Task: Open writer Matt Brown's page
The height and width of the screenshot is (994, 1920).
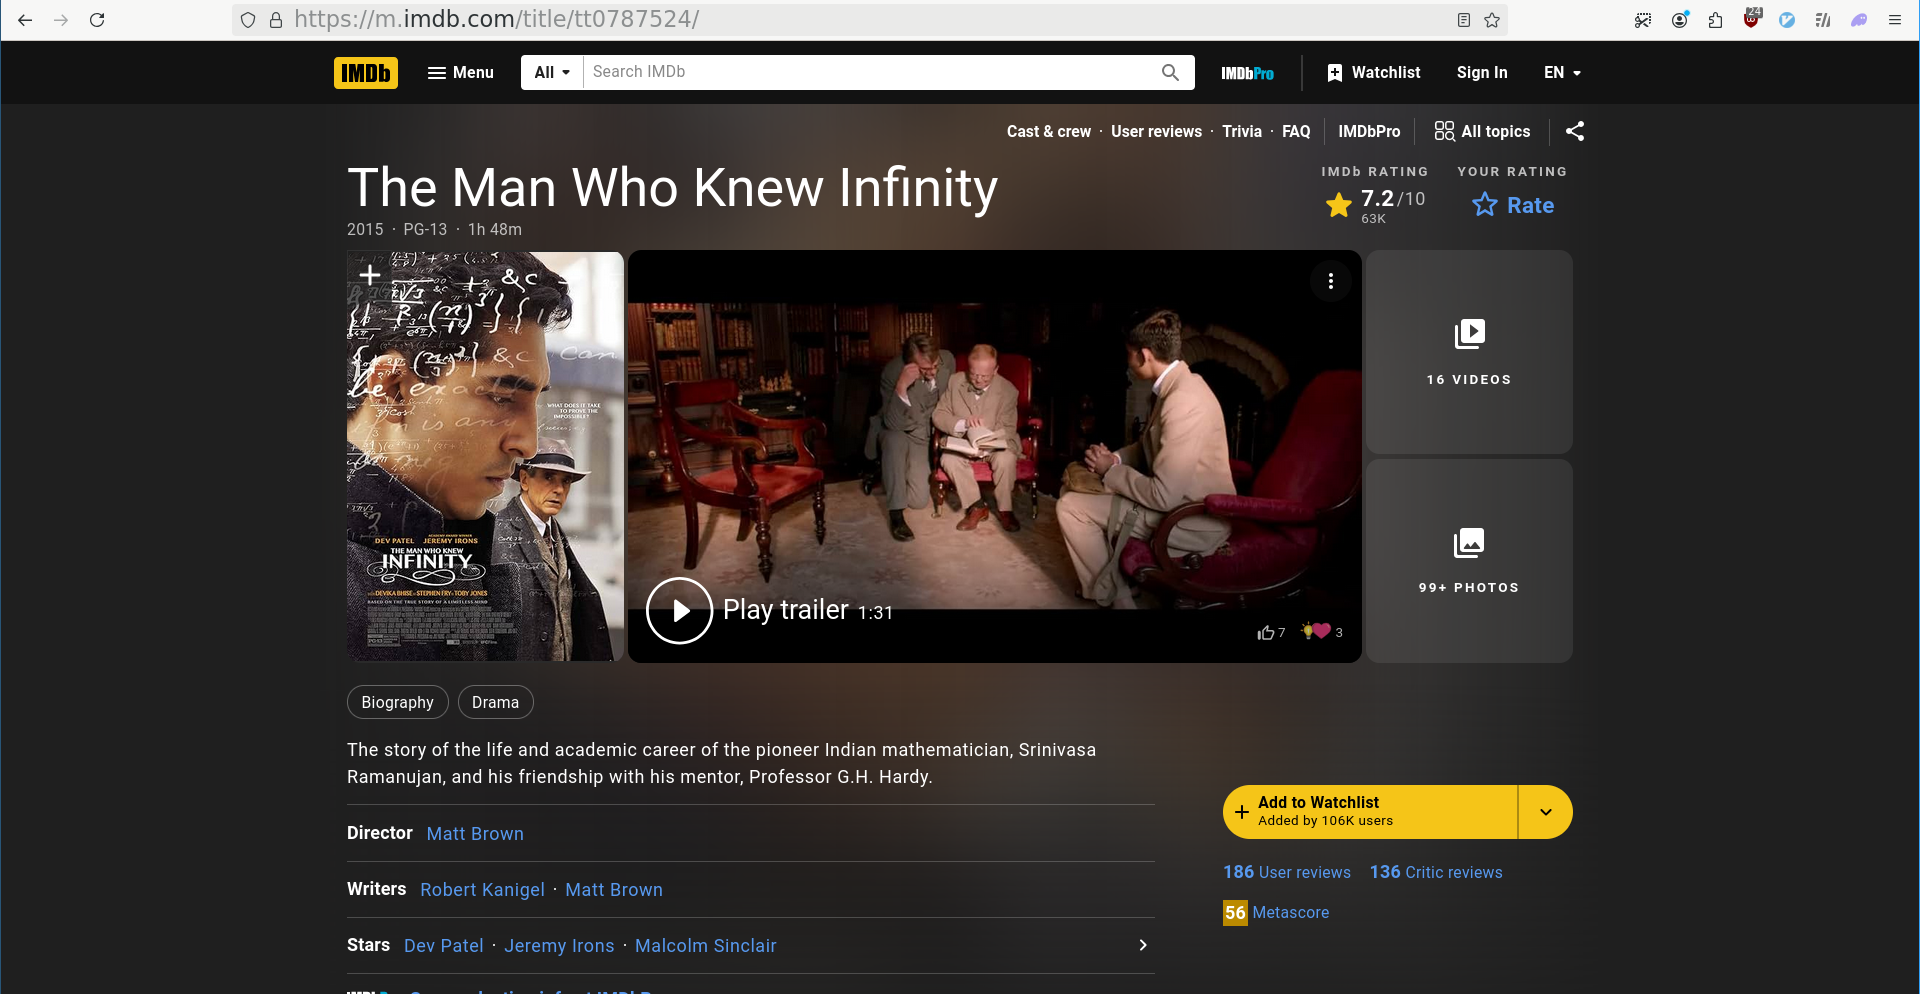Action: (x=614, y=890)
